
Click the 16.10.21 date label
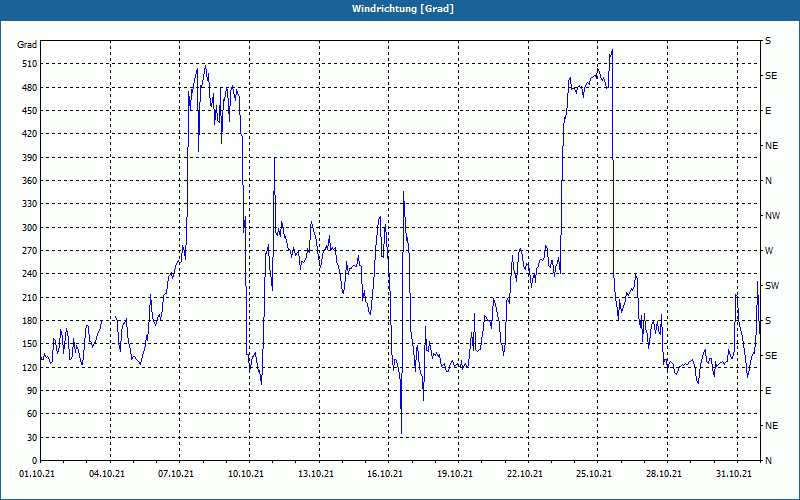click(385, 474)
